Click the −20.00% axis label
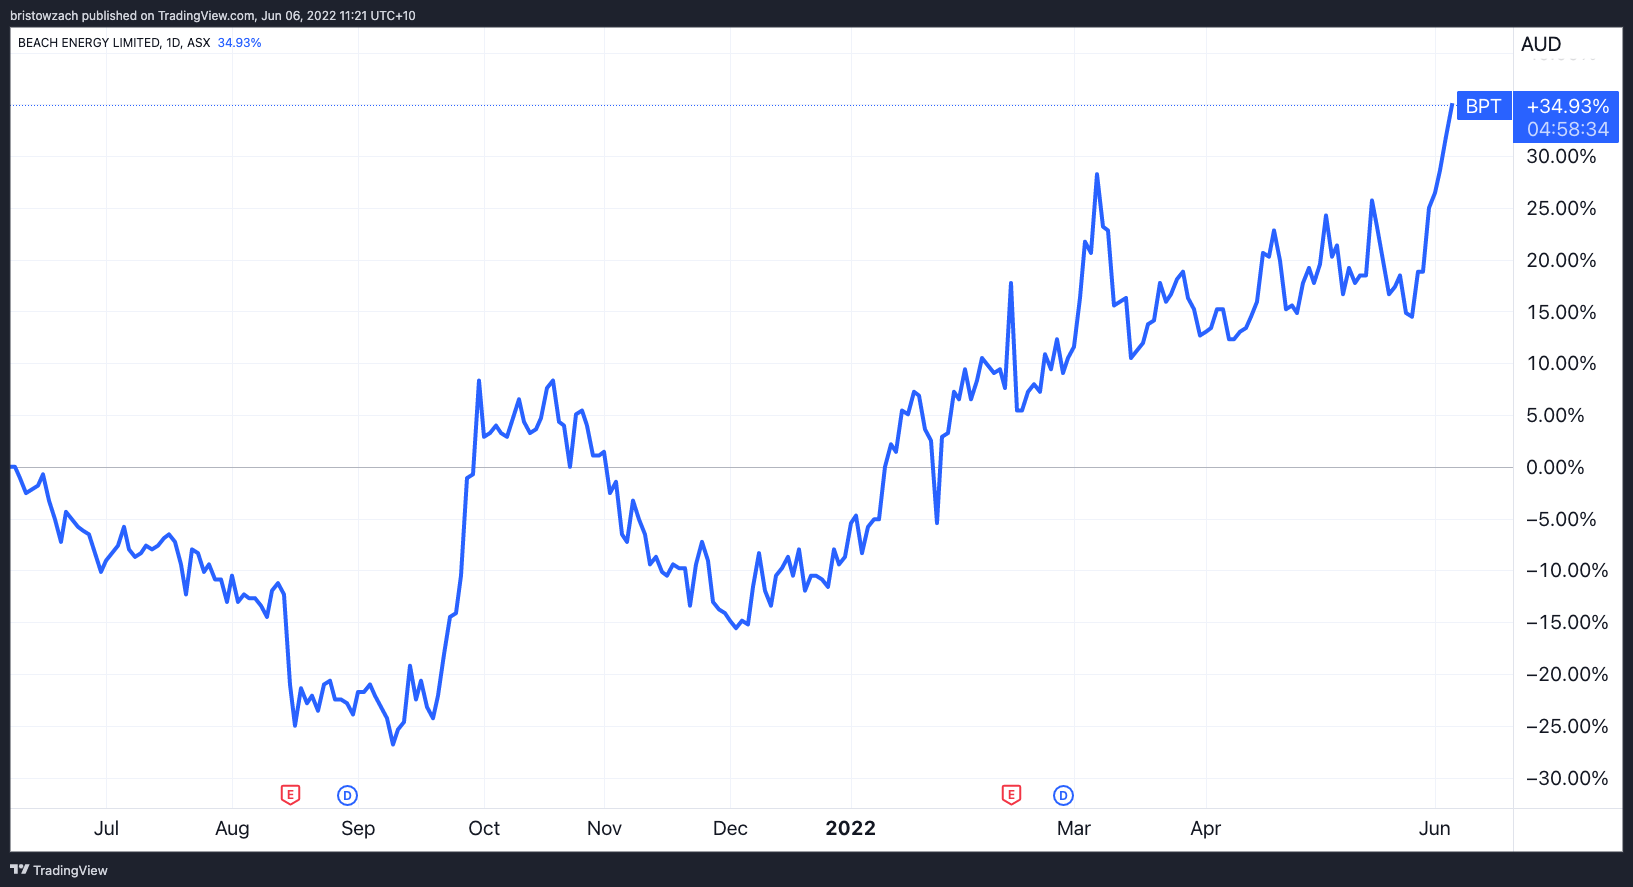 (1567, 674)
